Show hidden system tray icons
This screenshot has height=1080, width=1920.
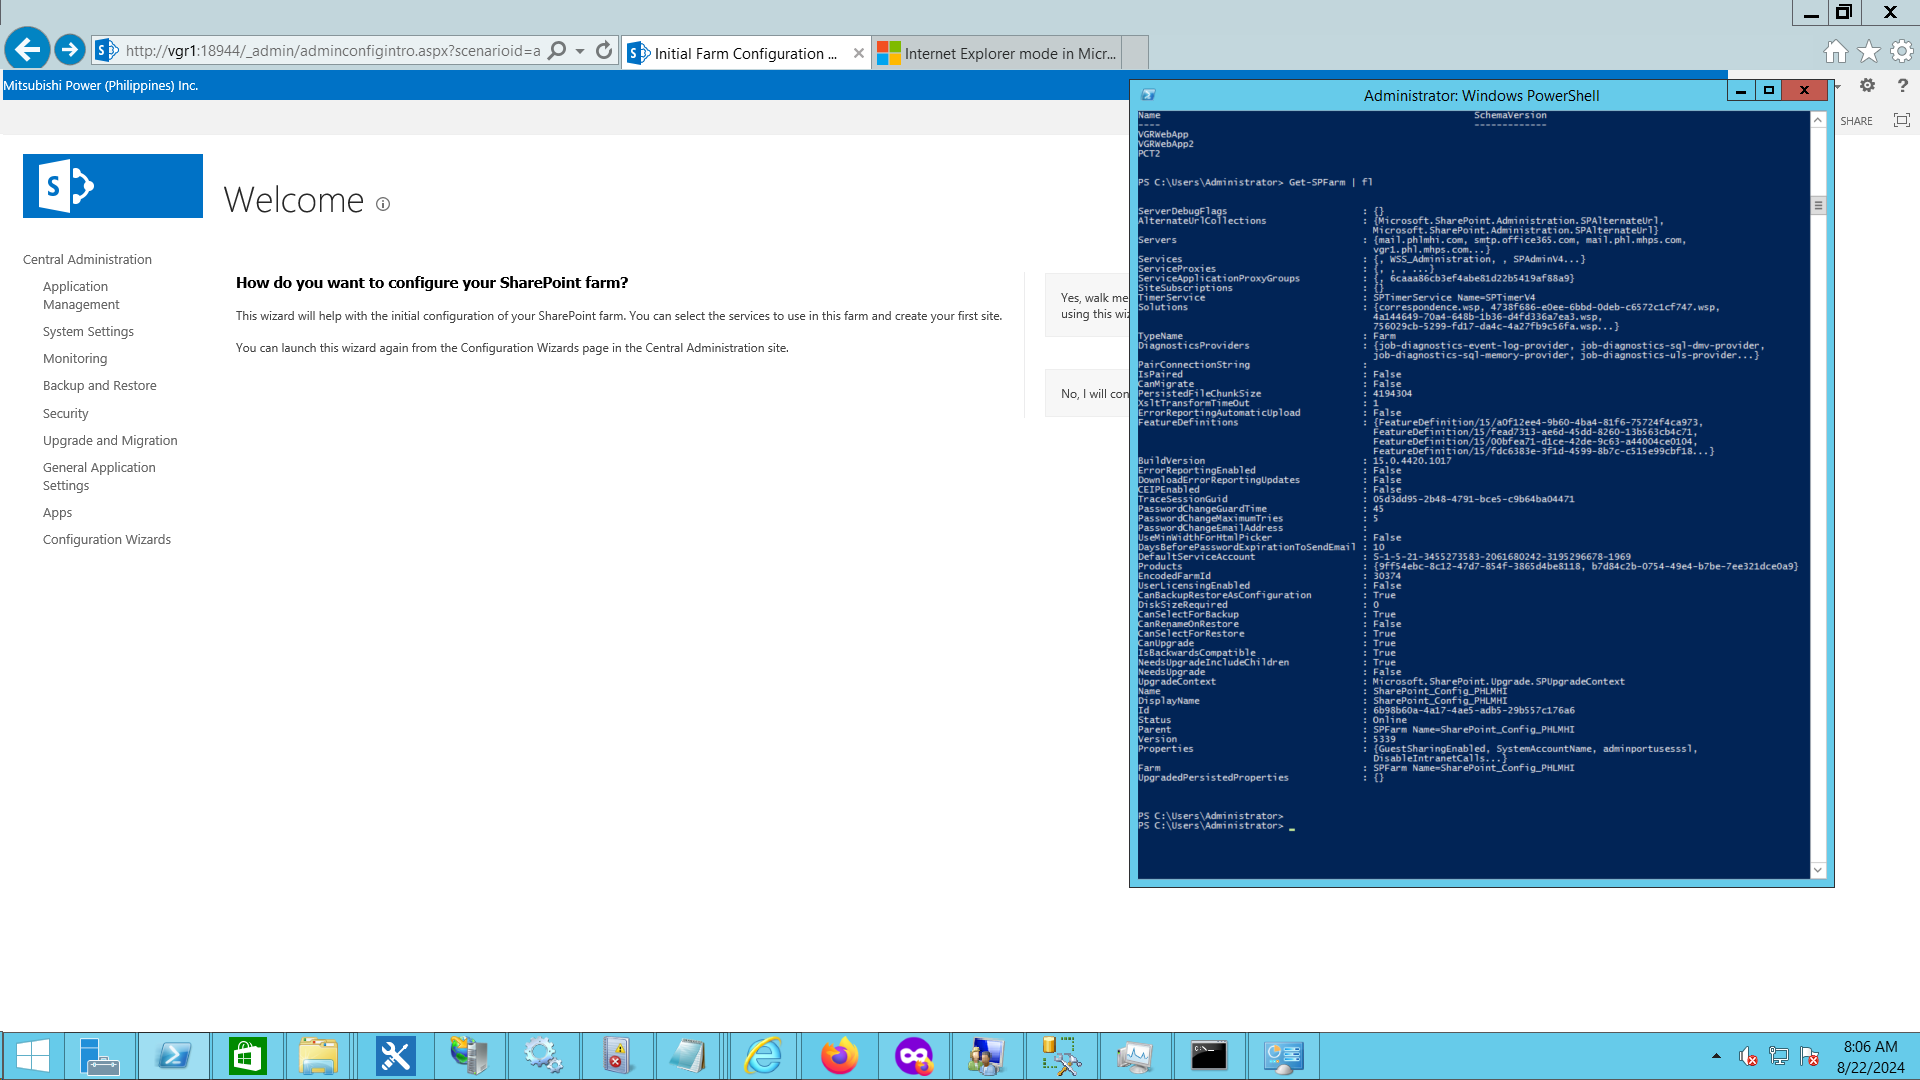point(1716,1056)
